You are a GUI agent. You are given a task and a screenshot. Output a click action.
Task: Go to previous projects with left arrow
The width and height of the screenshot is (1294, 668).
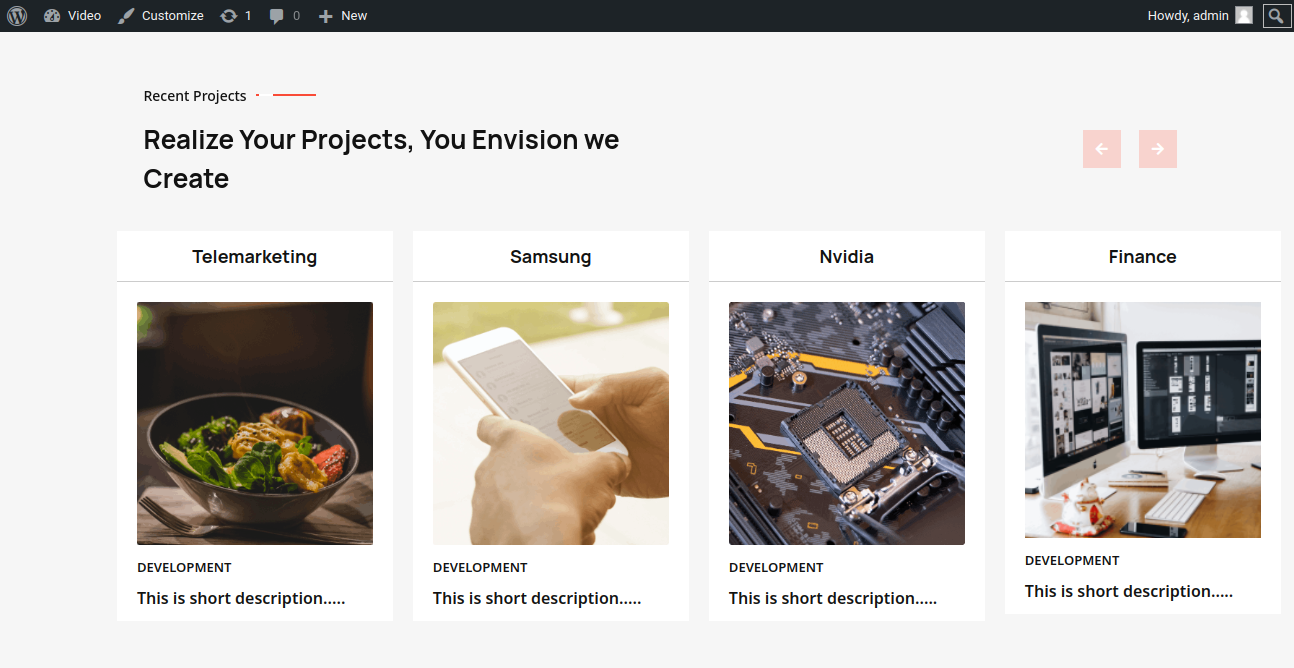tap(1102, 149)
